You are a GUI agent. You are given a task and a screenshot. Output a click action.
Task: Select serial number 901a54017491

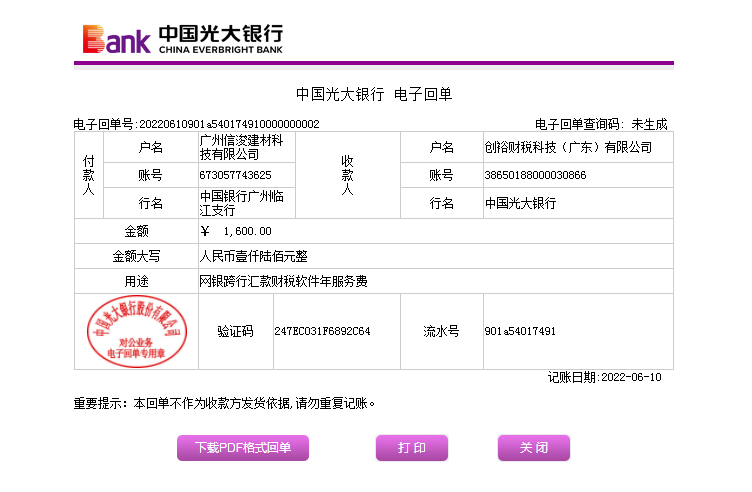[520, 331]
